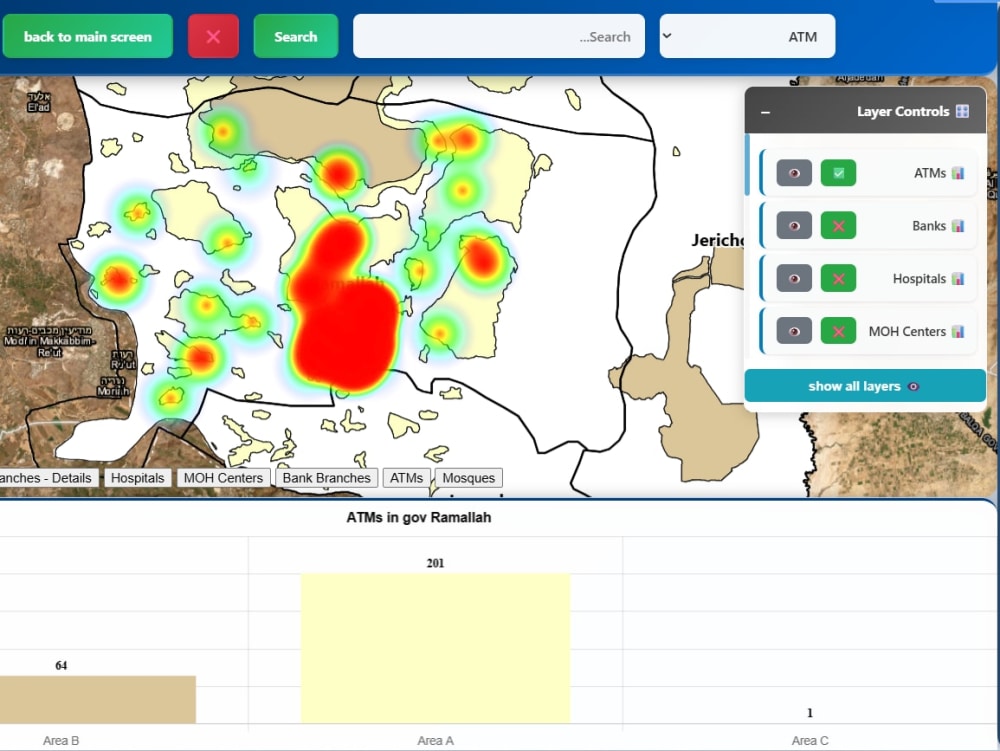Click the ATMs in gov Ramallah chart title
The height and width of the screenshot is (751, 1000).
pos(418,517)
